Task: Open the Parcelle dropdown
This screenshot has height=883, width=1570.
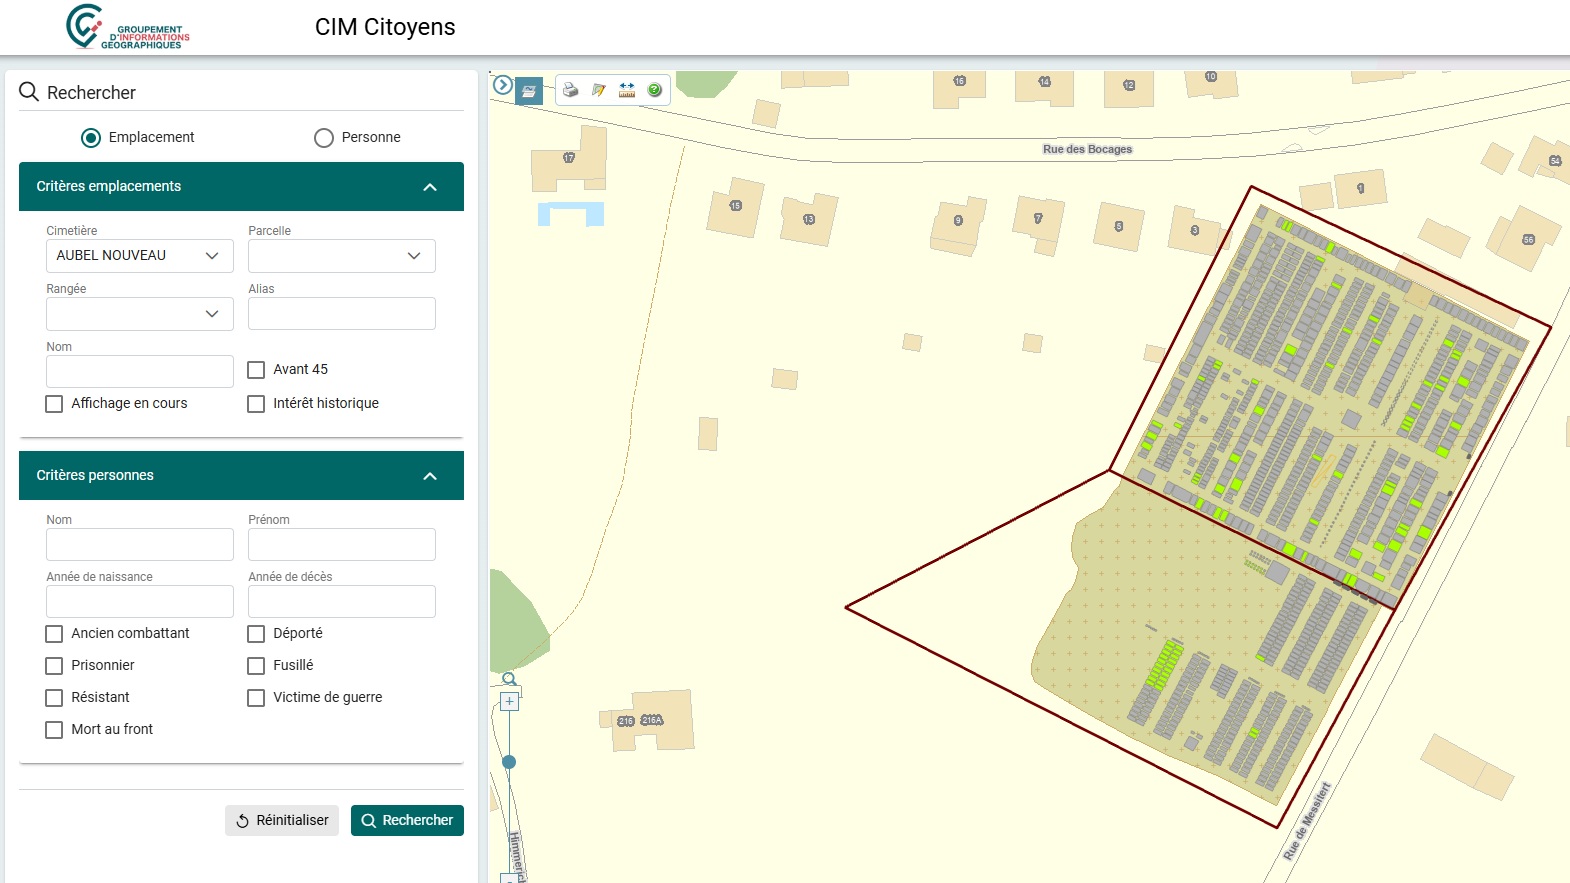Action: [342, 256]
